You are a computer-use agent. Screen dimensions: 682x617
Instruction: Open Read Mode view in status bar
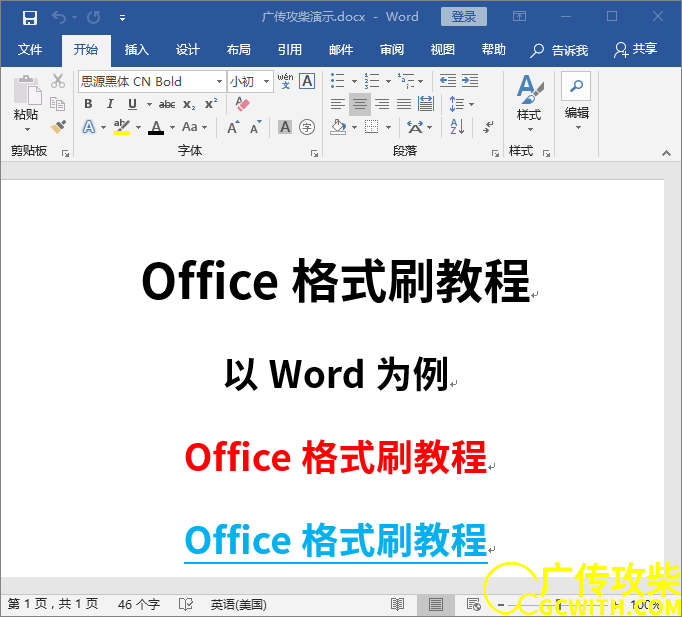coord(397,604)
